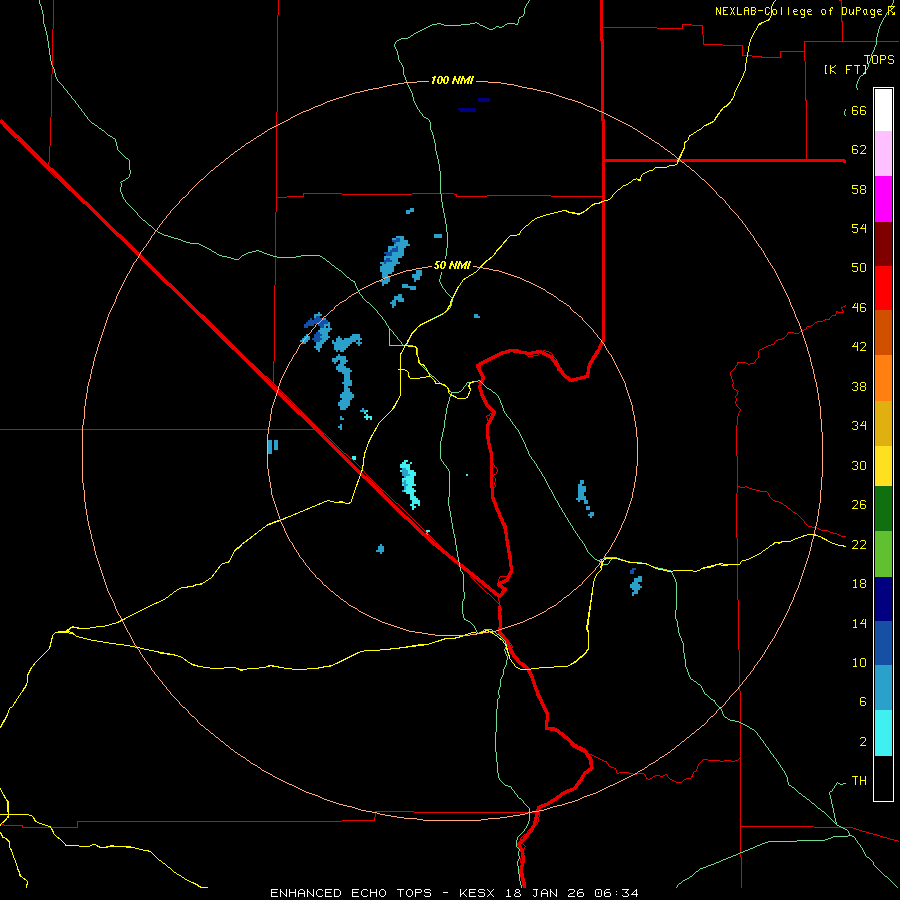Click the dark red (maroon) legend swatch
The image size is (900, 900).
click(883, 244)
